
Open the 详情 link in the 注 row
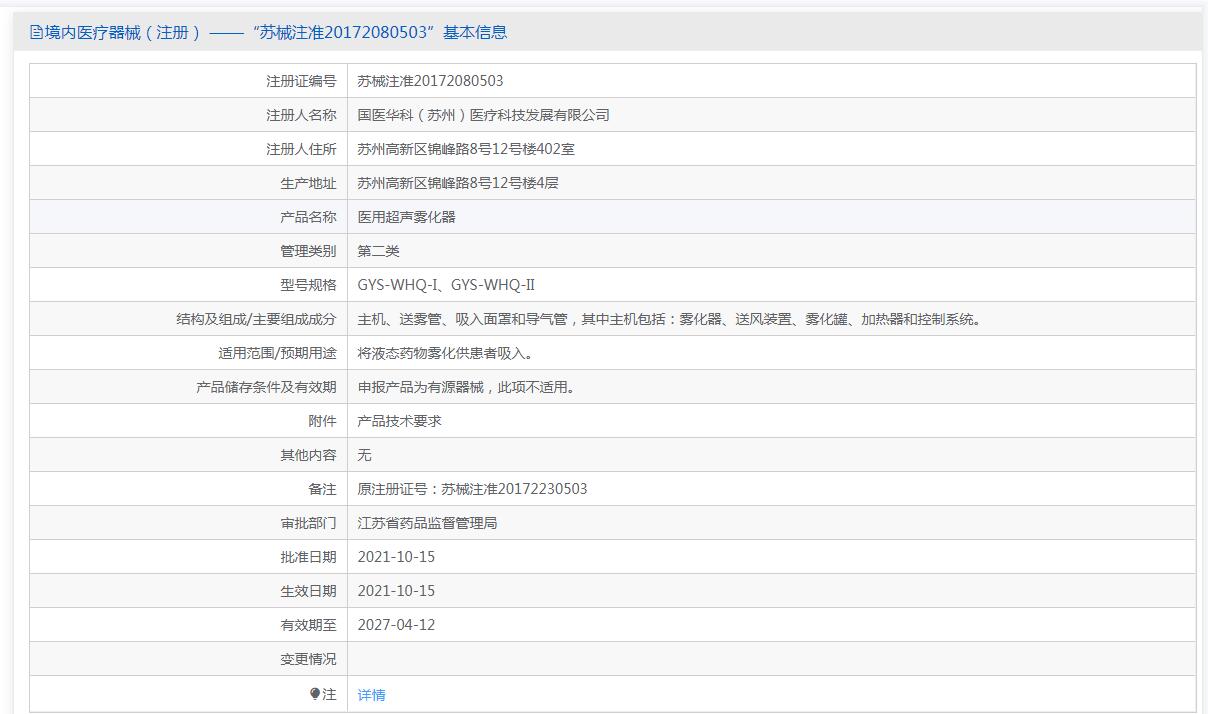pos(371,695)
